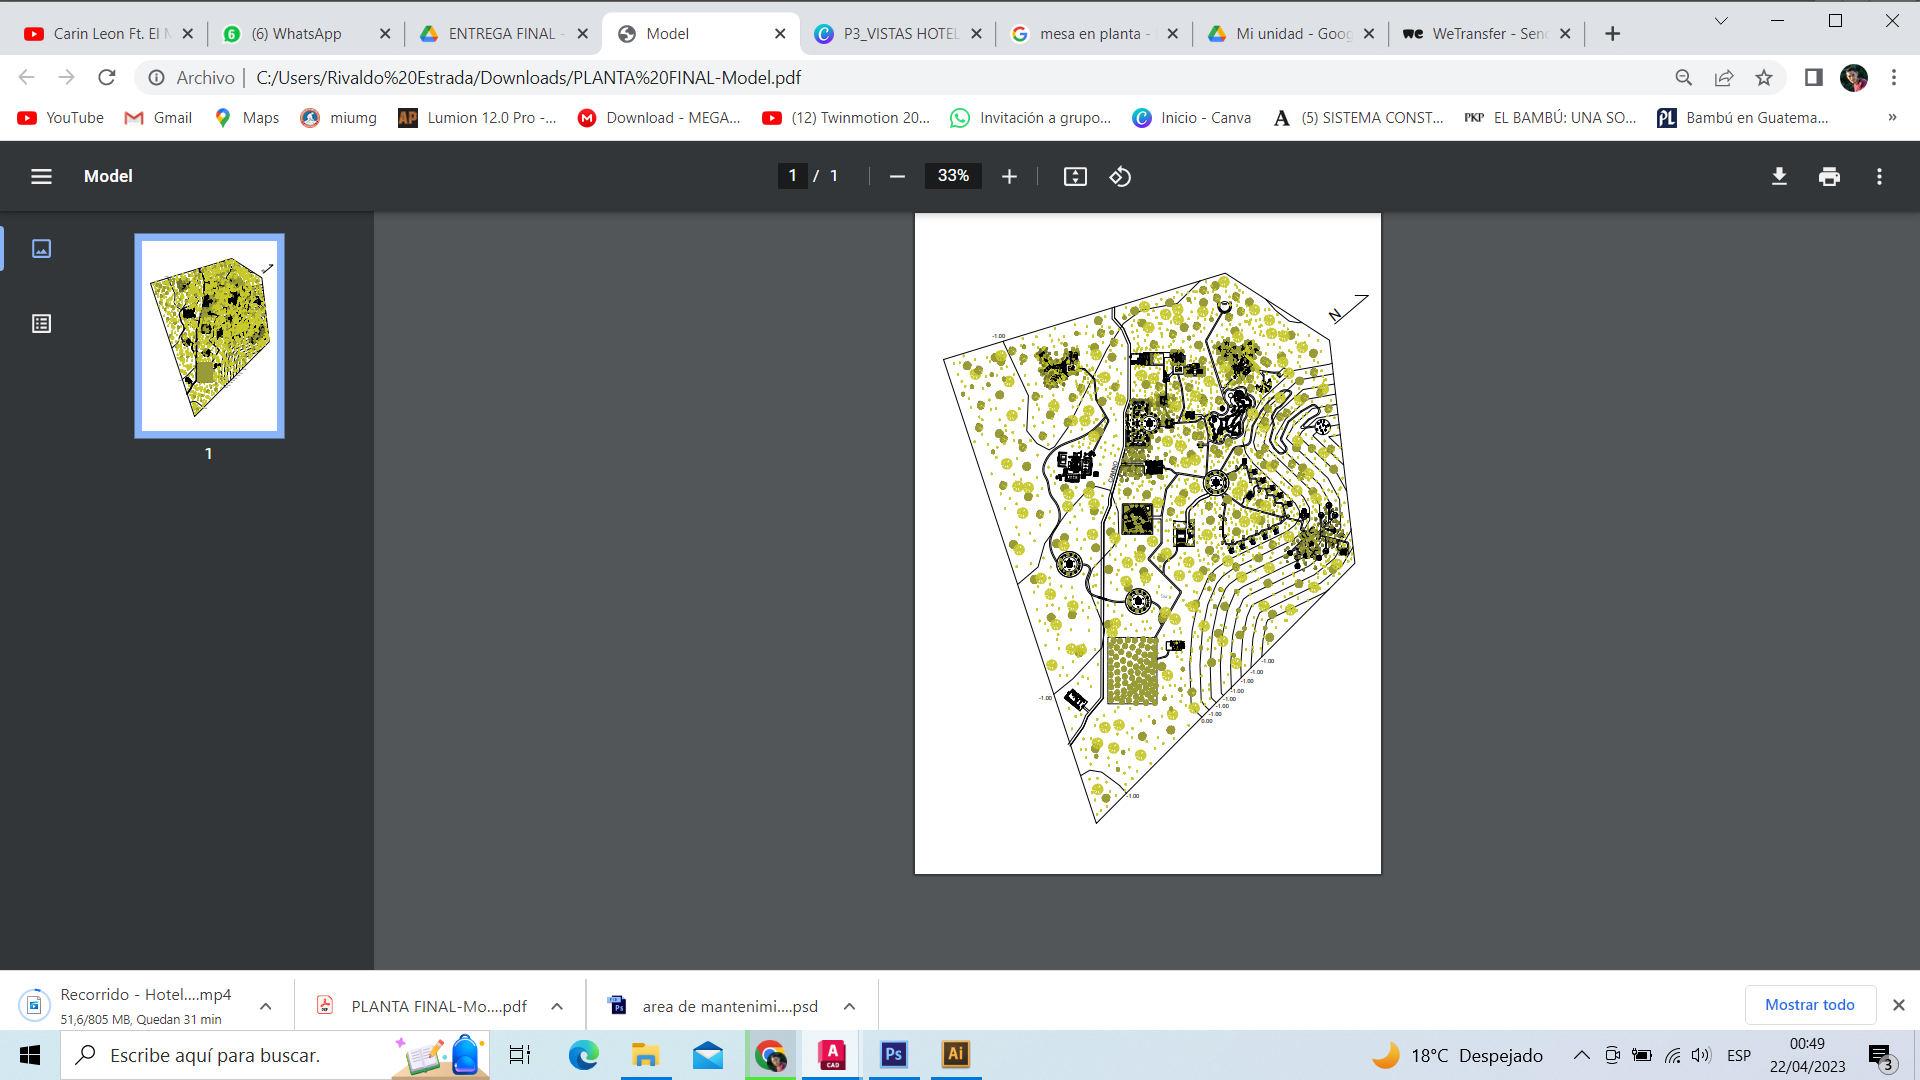Expand options for PLANTA FINAL pdf download
The height and width of the screenshot is (1080, 1920).
(x=557, y=1006)
